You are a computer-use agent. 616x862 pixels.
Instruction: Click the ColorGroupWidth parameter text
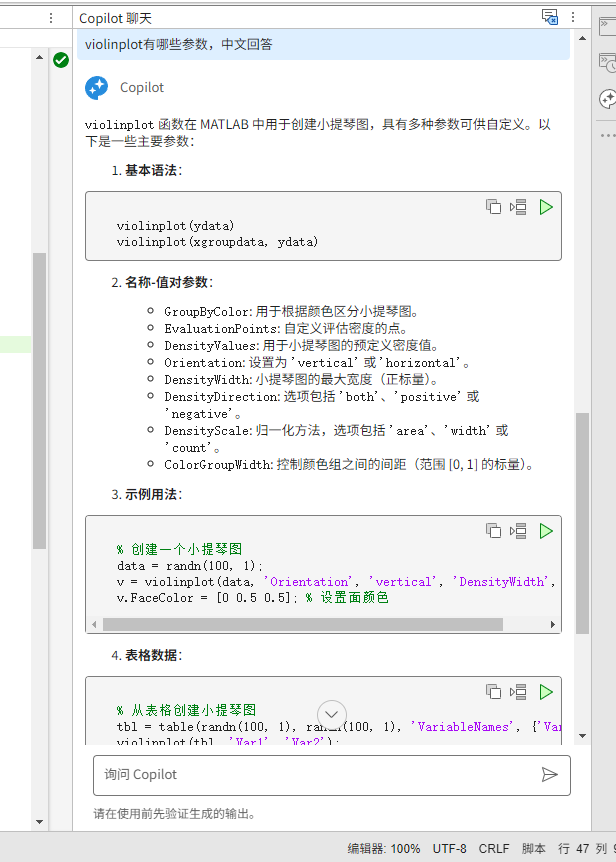point(218,465)
